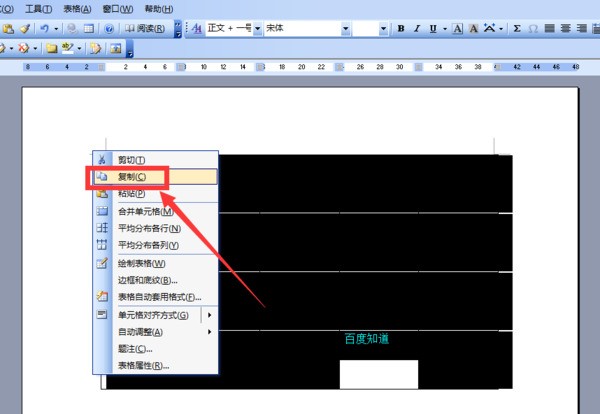Click the Insert Hyperlink globe icon

tap(71, 29)
